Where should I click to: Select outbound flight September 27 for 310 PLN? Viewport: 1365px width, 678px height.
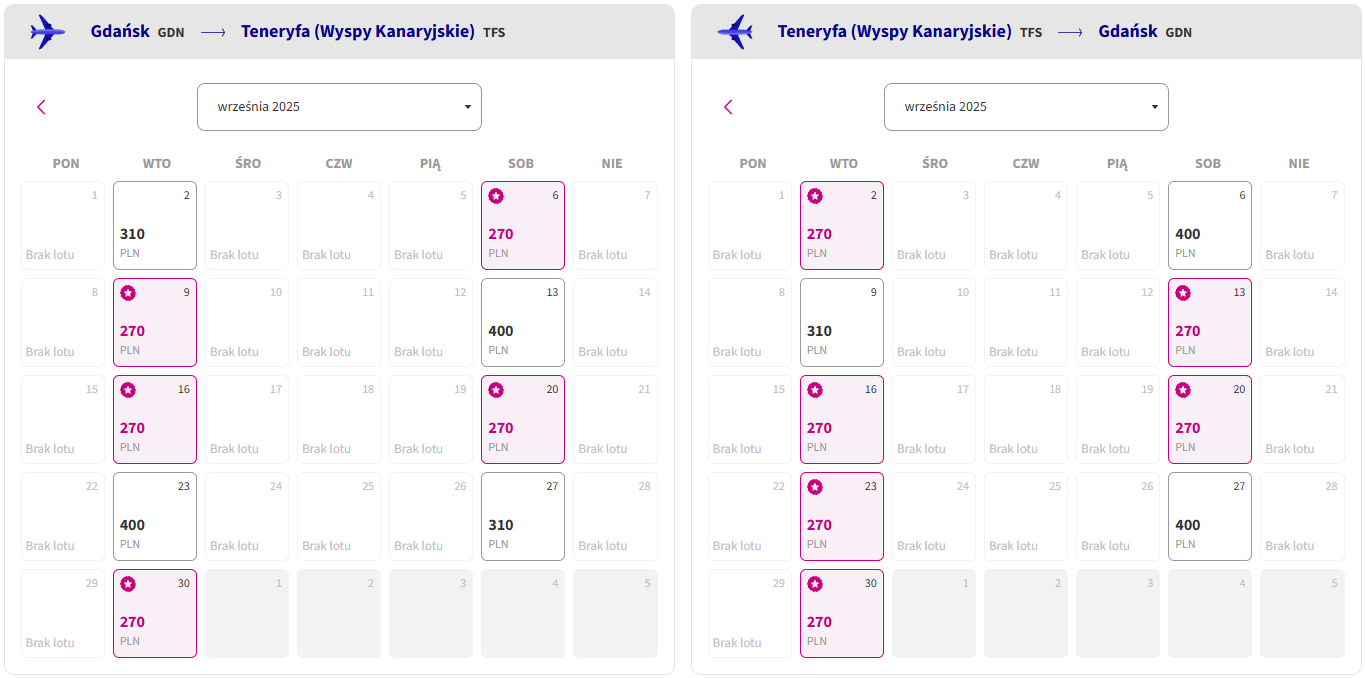(523, 516)
